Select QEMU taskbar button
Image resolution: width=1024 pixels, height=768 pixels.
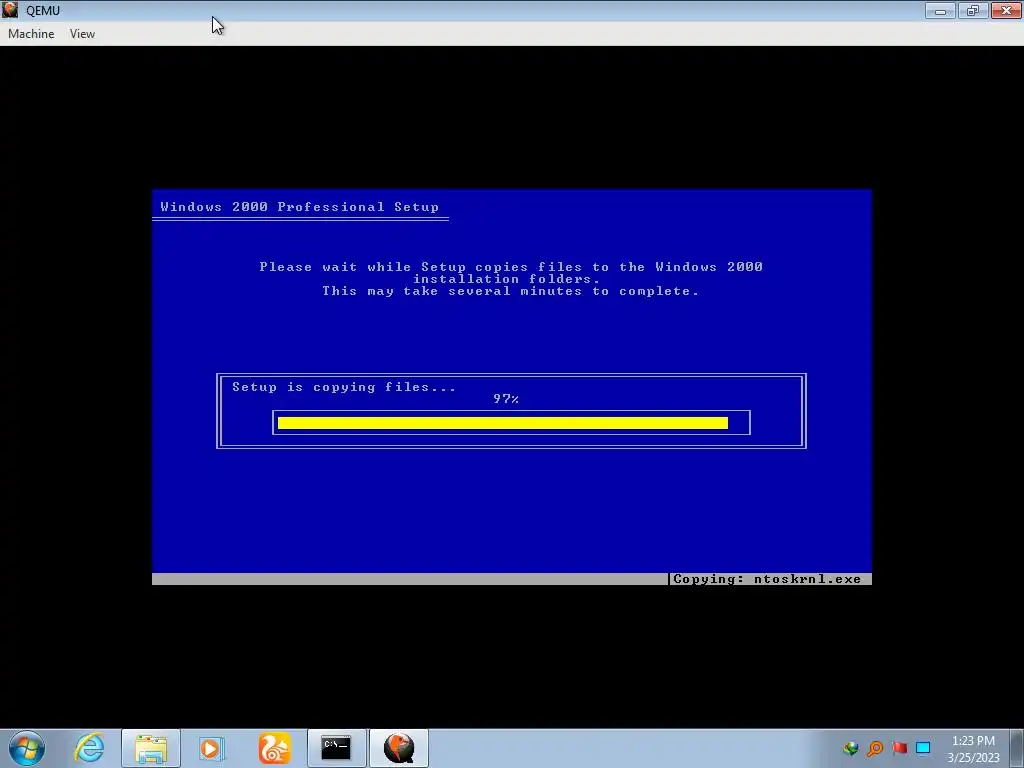pos(399,748)
